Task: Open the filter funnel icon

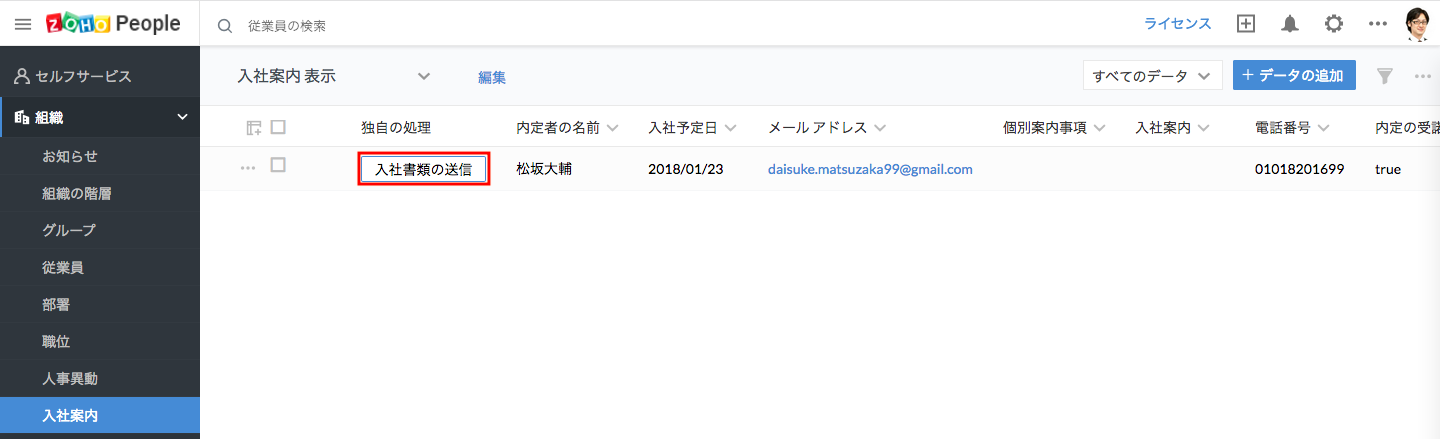Action: point(1385,76)
